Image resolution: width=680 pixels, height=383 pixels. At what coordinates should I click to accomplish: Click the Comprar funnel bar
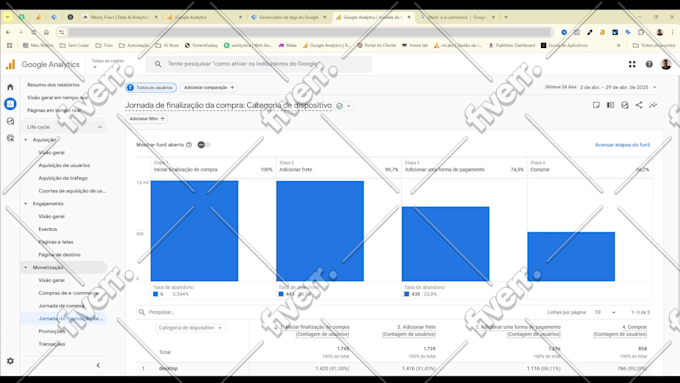(571, 256)
